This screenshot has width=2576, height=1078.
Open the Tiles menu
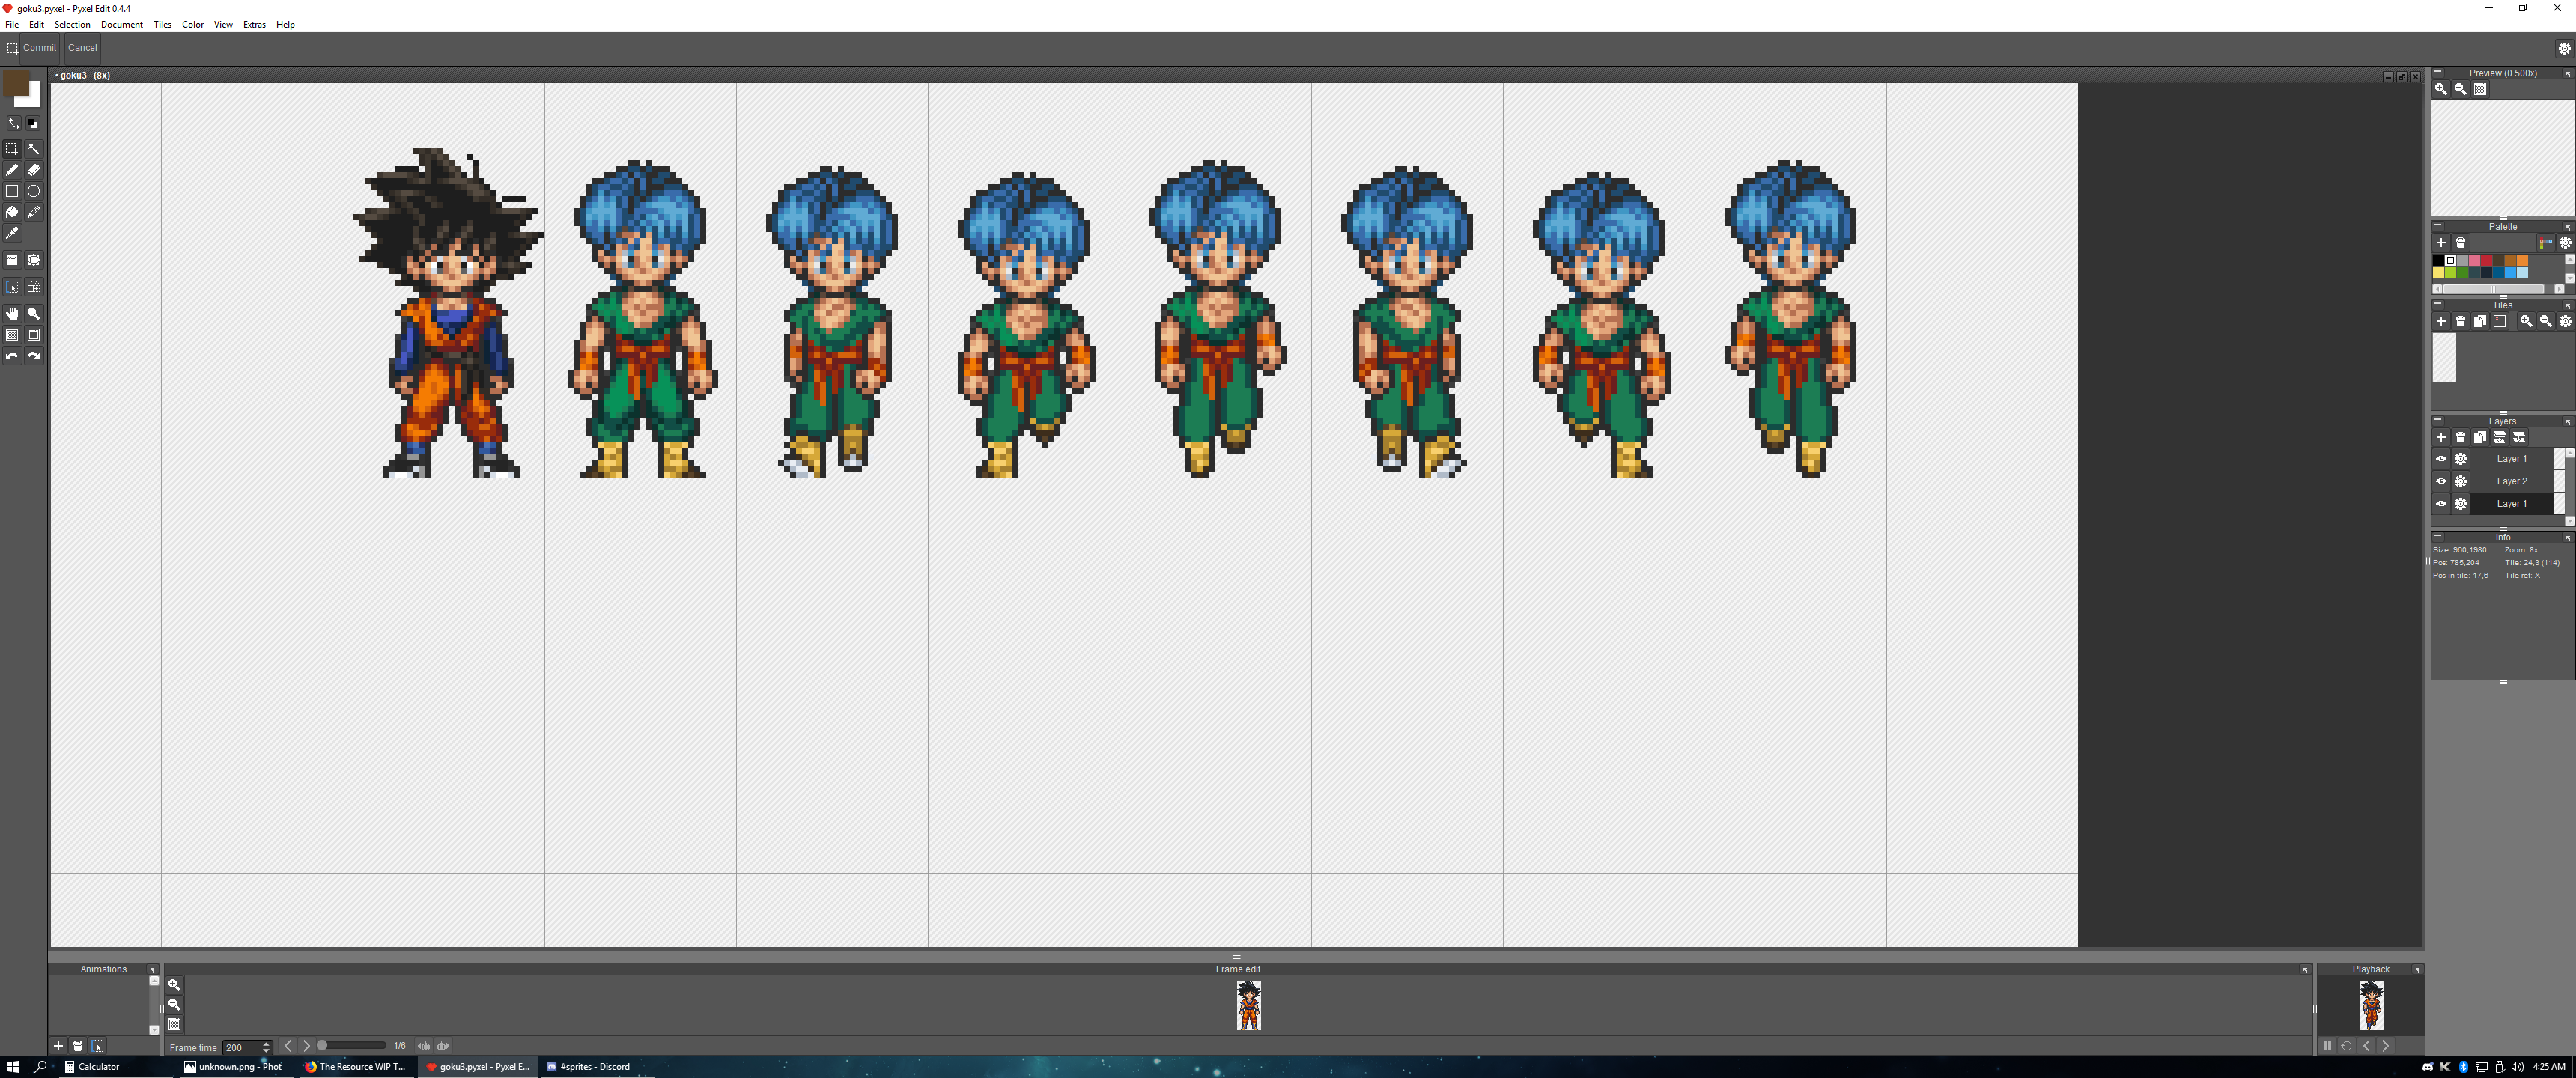(162, 25)
